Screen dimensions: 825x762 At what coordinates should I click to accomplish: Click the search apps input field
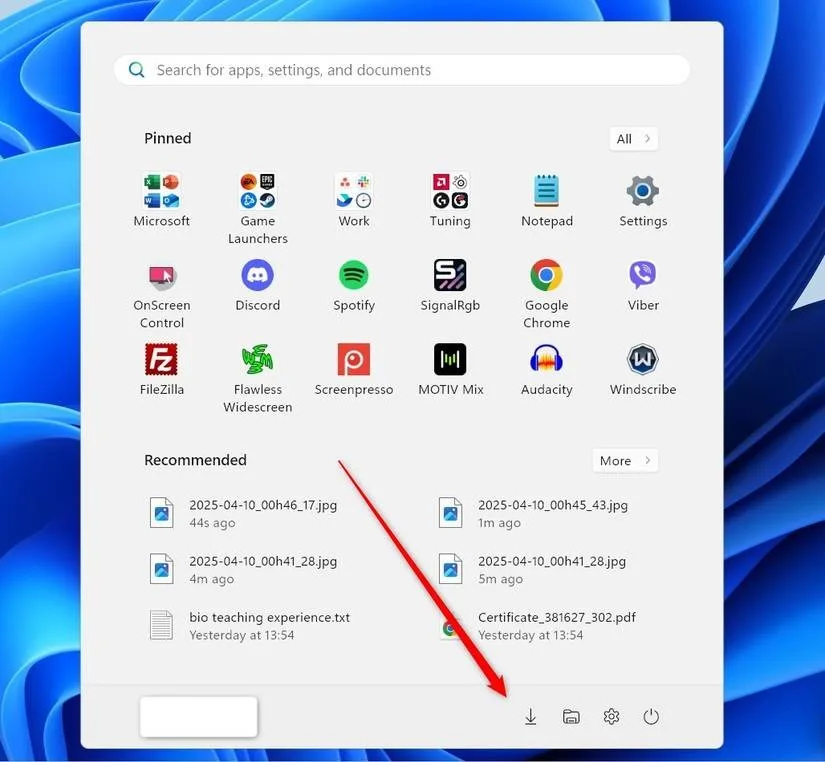402,69
